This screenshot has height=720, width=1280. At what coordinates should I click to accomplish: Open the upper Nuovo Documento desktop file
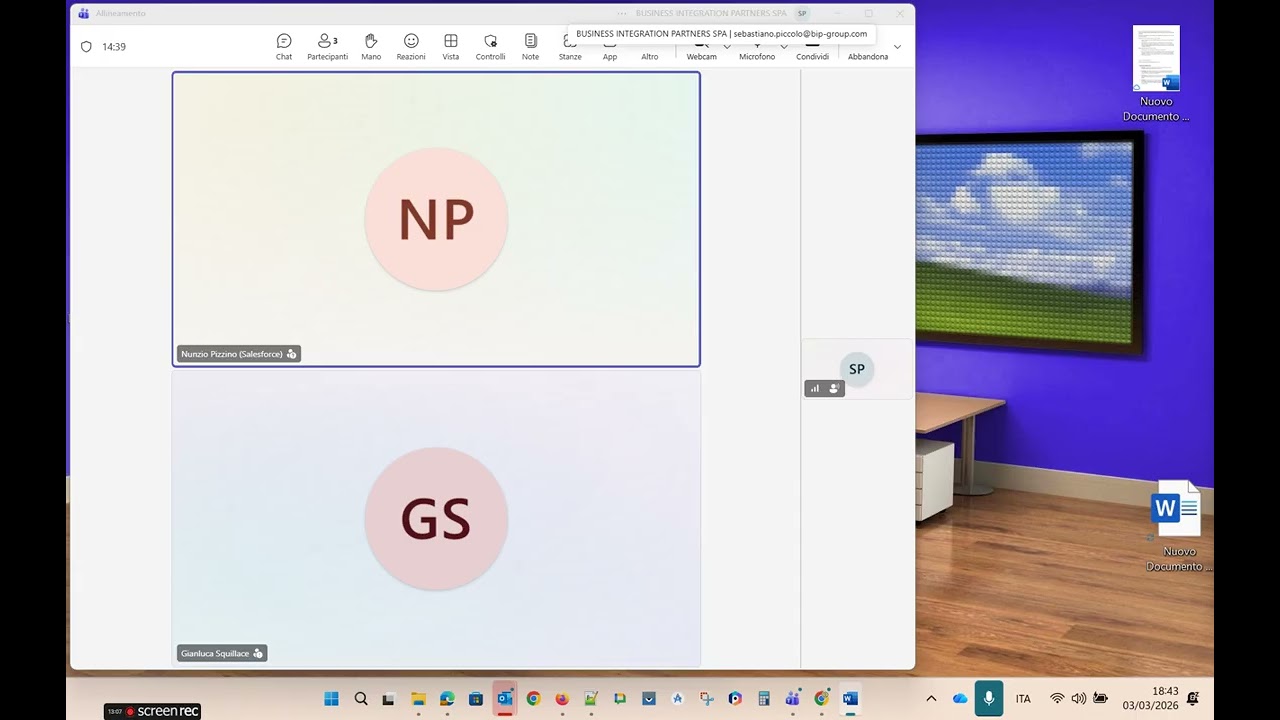pyautogui.click(x=1156, y=74)
